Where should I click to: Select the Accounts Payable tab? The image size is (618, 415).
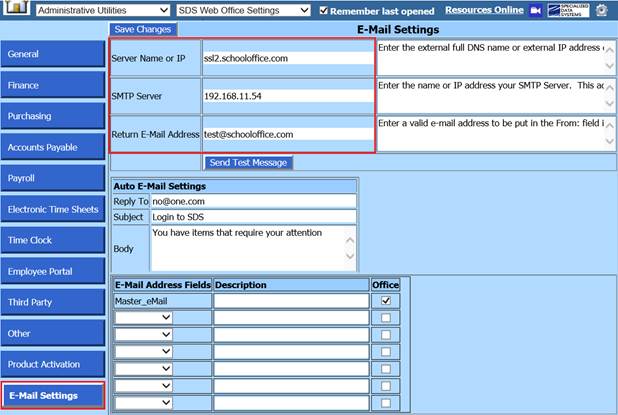[x=53, y=147]
